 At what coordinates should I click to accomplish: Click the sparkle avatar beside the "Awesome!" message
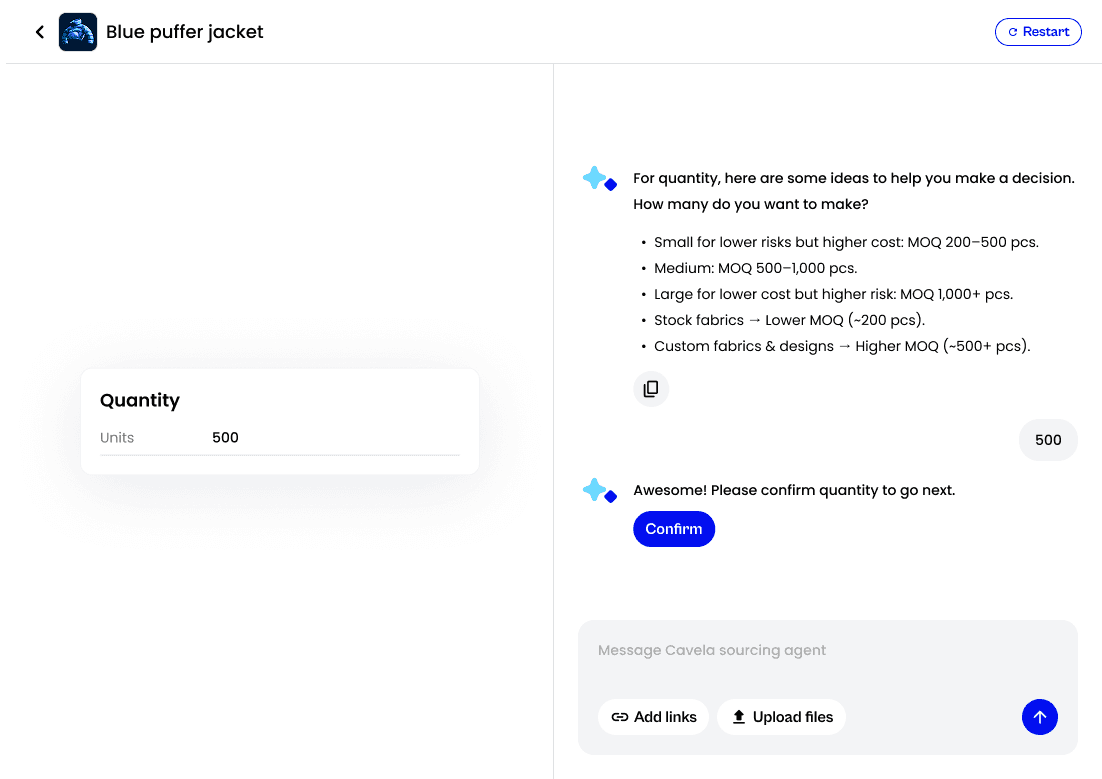coord(599,491)
